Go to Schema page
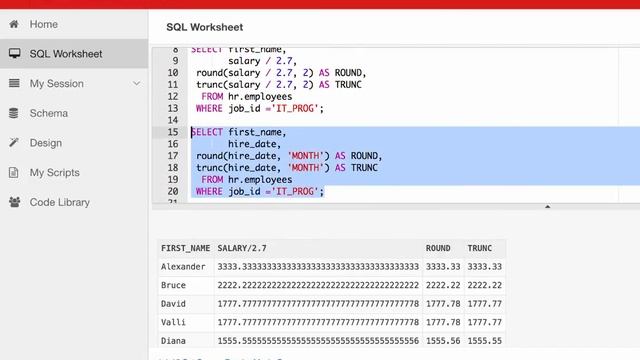Image resolution: width=640 pixels, height=360 pixels. [x=49, y=113]
